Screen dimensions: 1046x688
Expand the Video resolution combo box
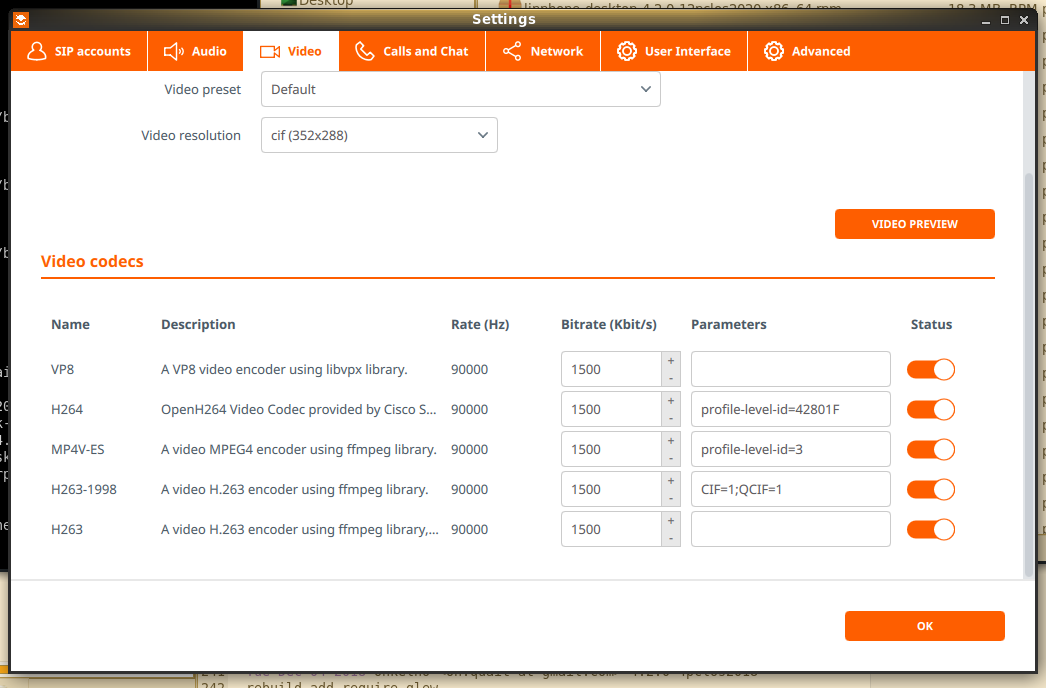click(379, 135)
